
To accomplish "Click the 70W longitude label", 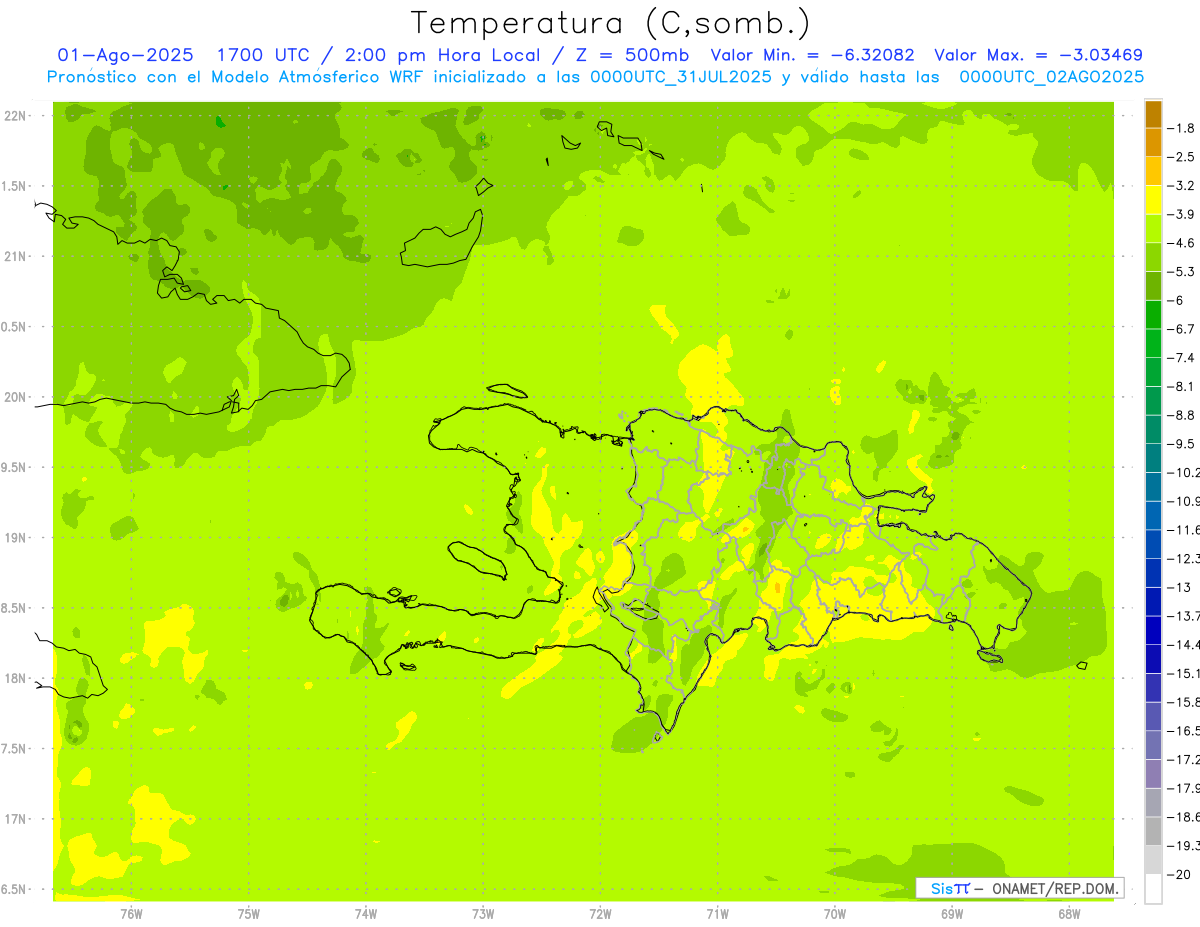I will pos(834,914).
